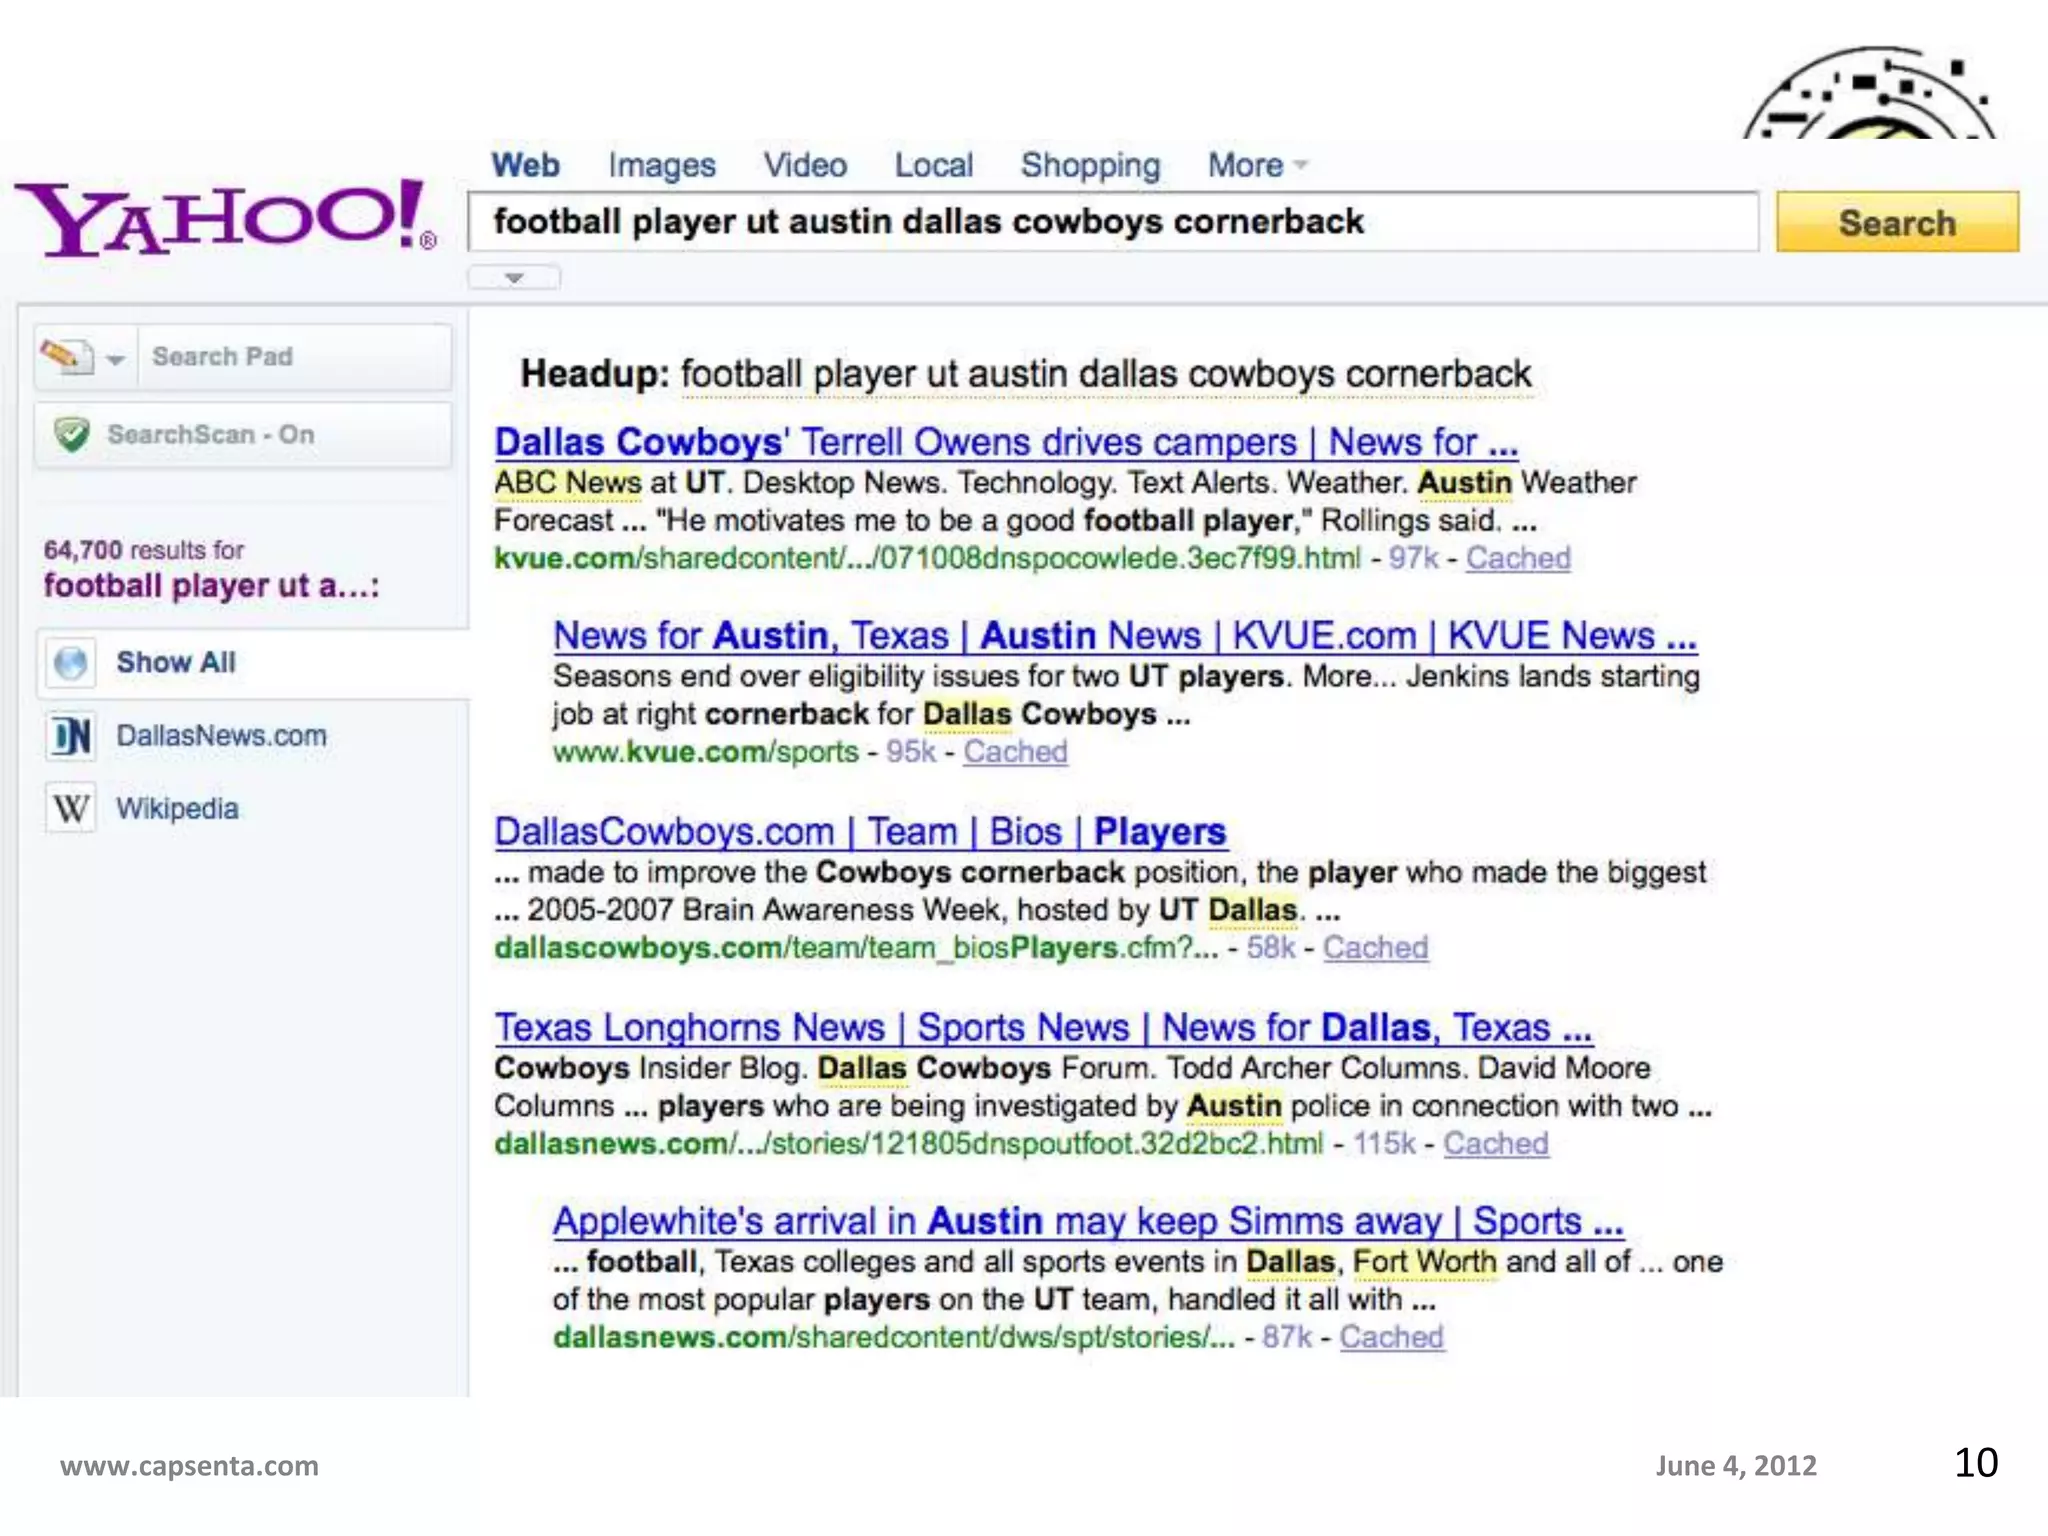The image size is (2048, 1536).
Task: Click the Search Pad notepad icon
Action: [66, 356]
